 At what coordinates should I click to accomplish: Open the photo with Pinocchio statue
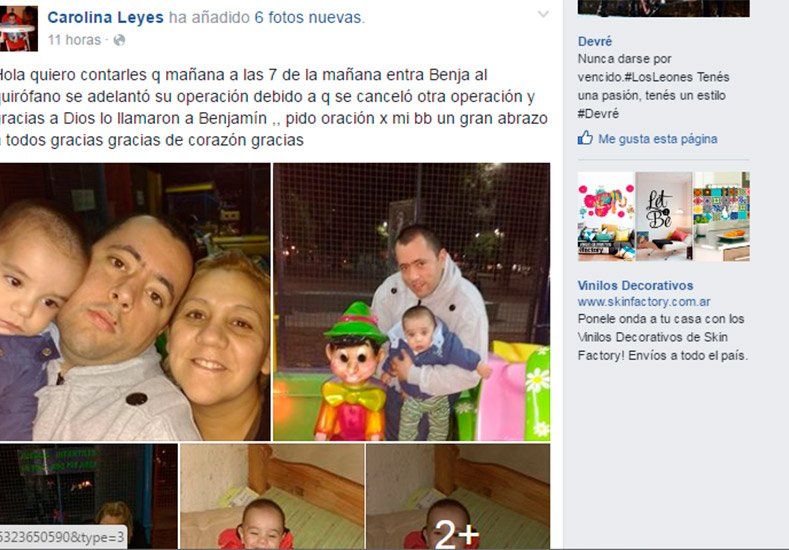pyautogui.click(x=412, y=302)
